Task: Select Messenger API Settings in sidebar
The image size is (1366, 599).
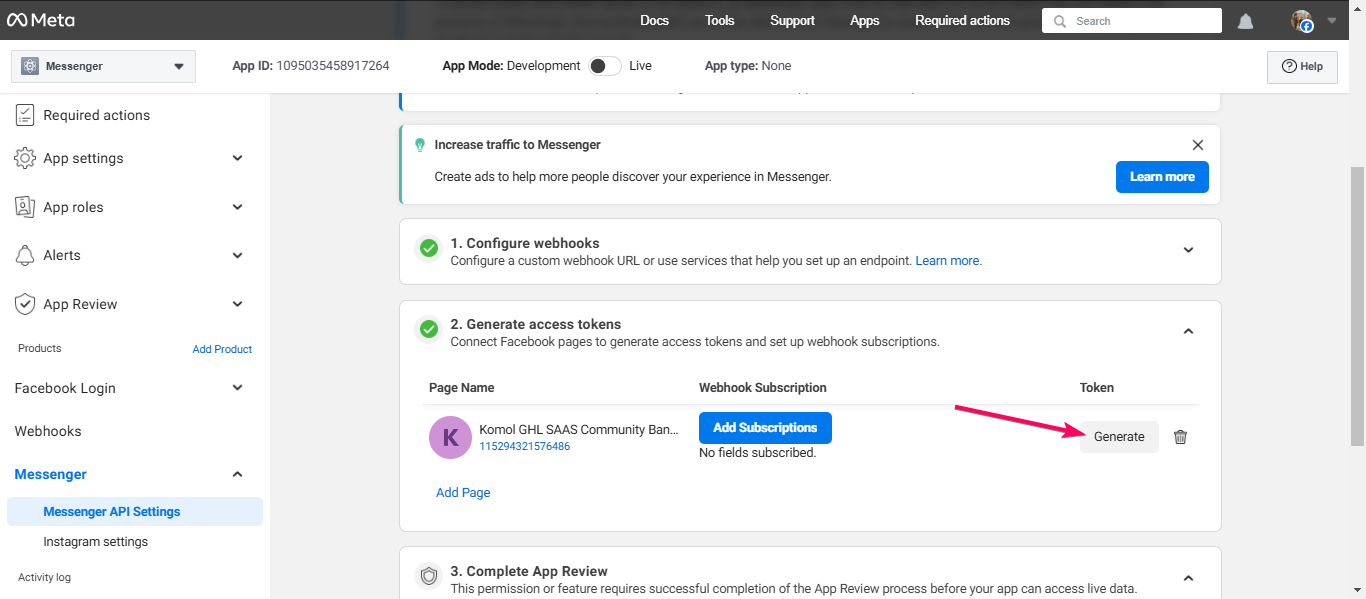Action: [x=135, y=512]
